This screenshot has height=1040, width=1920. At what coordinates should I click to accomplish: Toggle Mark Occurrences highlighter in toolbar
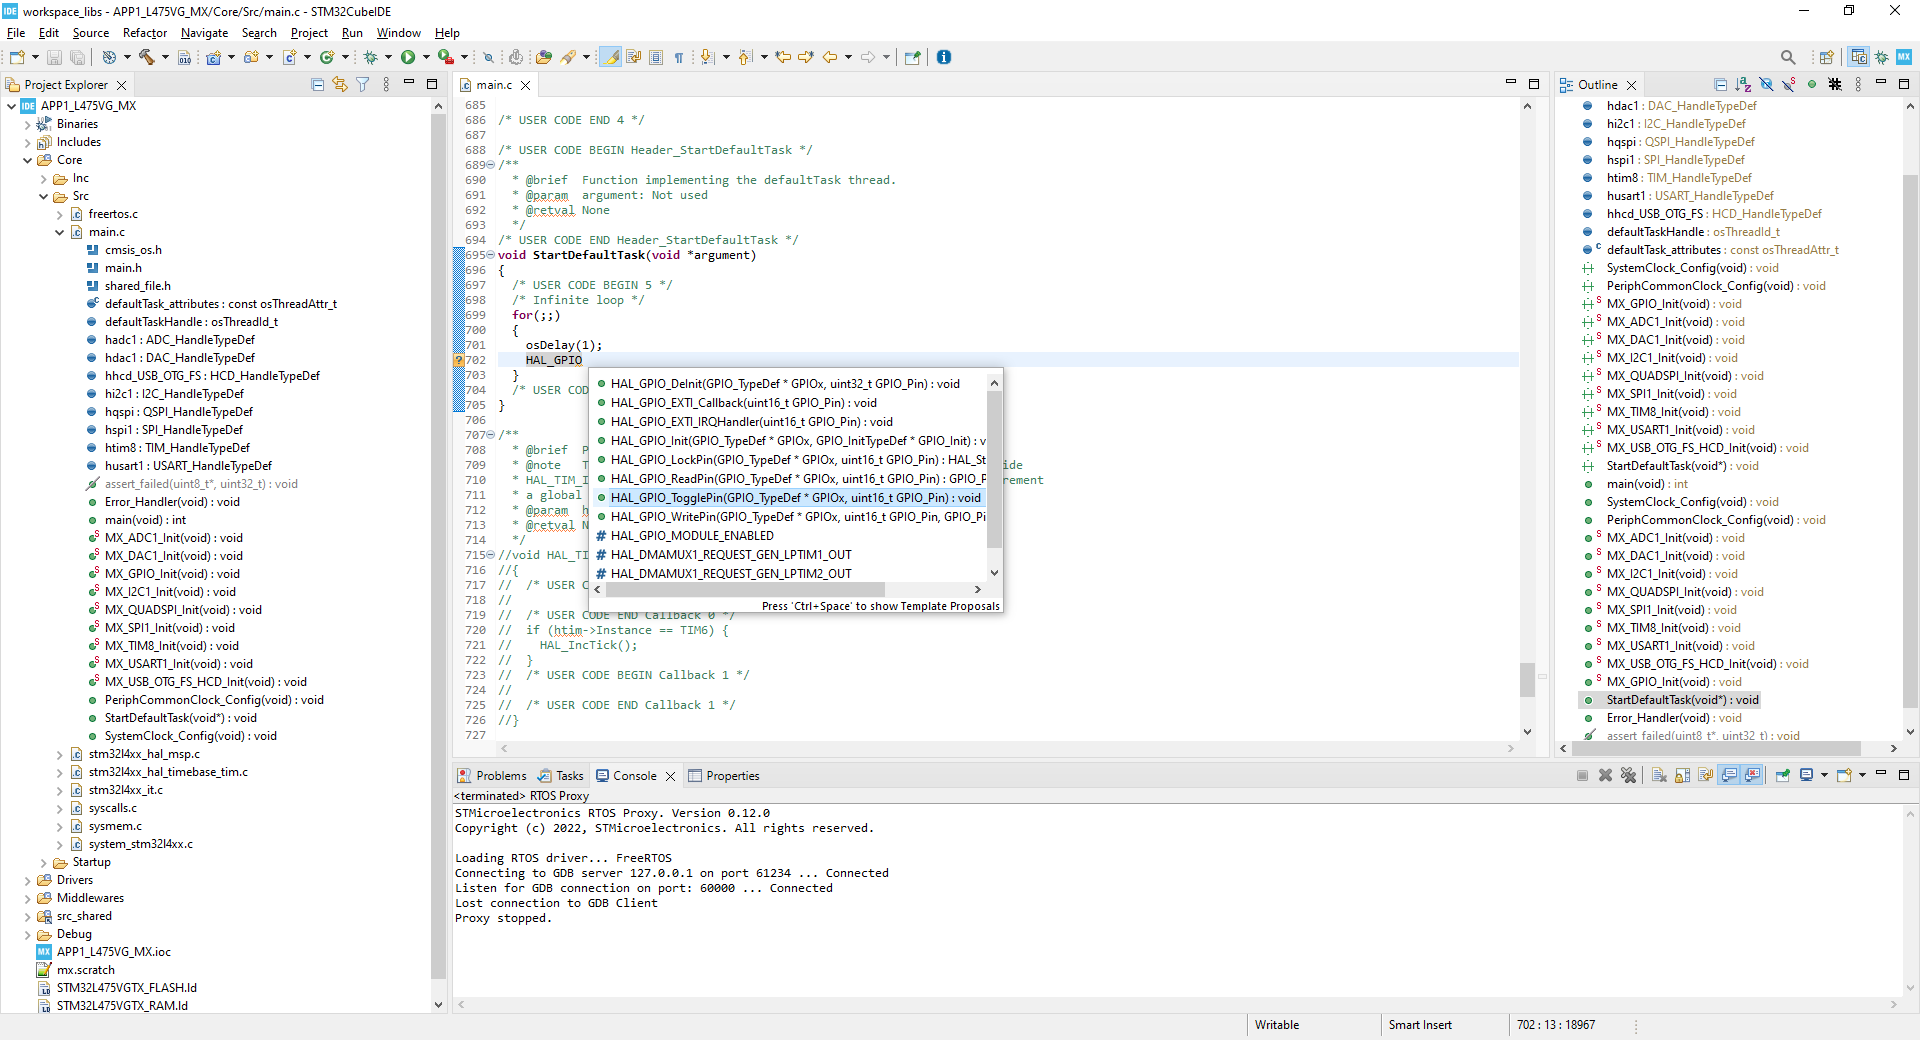(610, 57)
